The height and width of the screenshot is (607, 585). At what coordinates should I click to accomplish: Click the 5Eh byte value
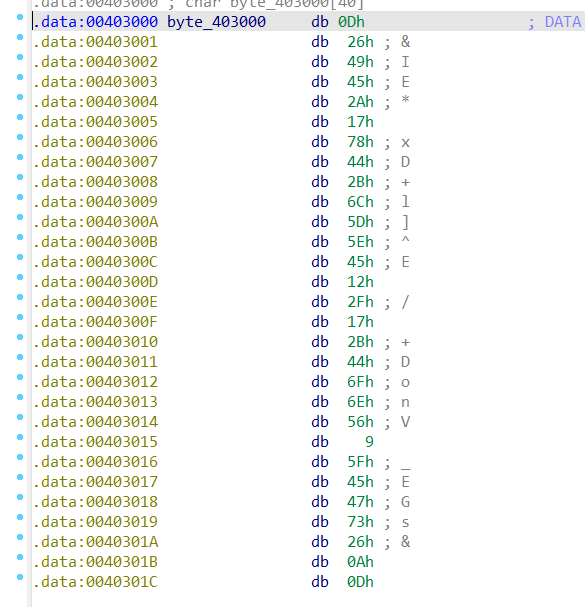coord(360,242)
